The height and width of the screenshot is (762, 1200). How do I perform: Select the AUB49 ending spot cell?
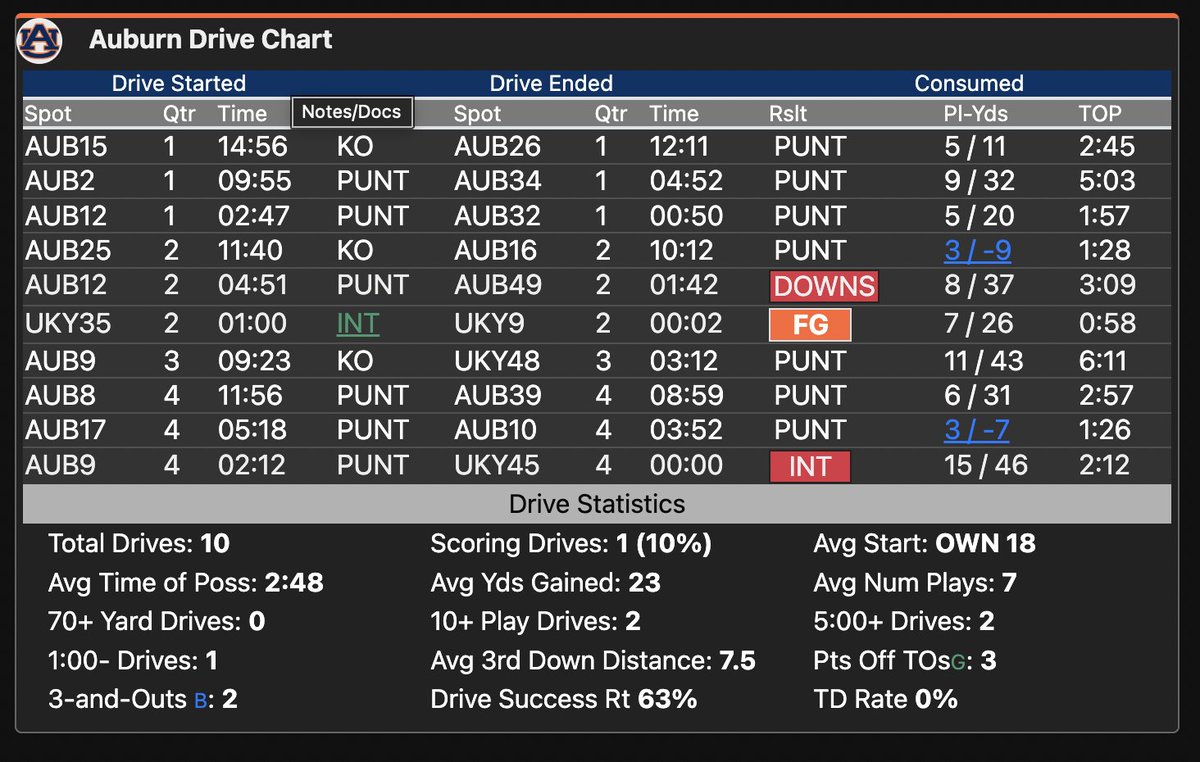click(x=496, y=285)
